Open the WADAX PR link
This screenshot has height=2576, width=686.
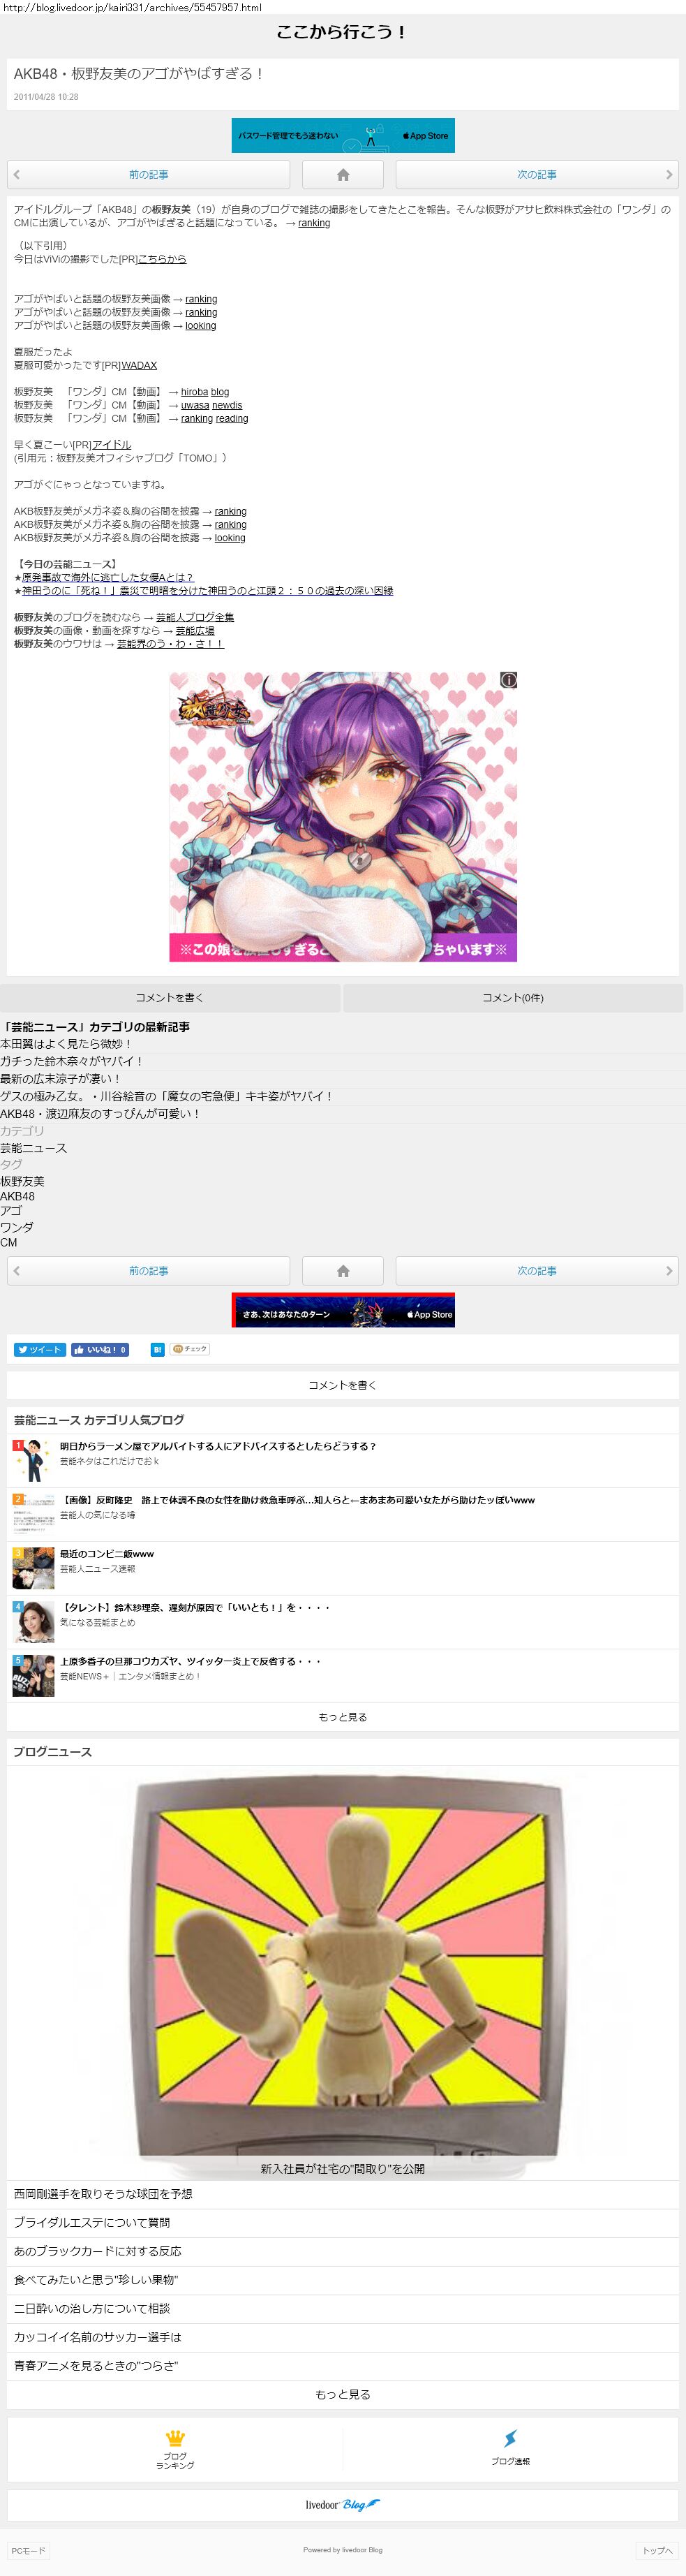click(139, 365)
